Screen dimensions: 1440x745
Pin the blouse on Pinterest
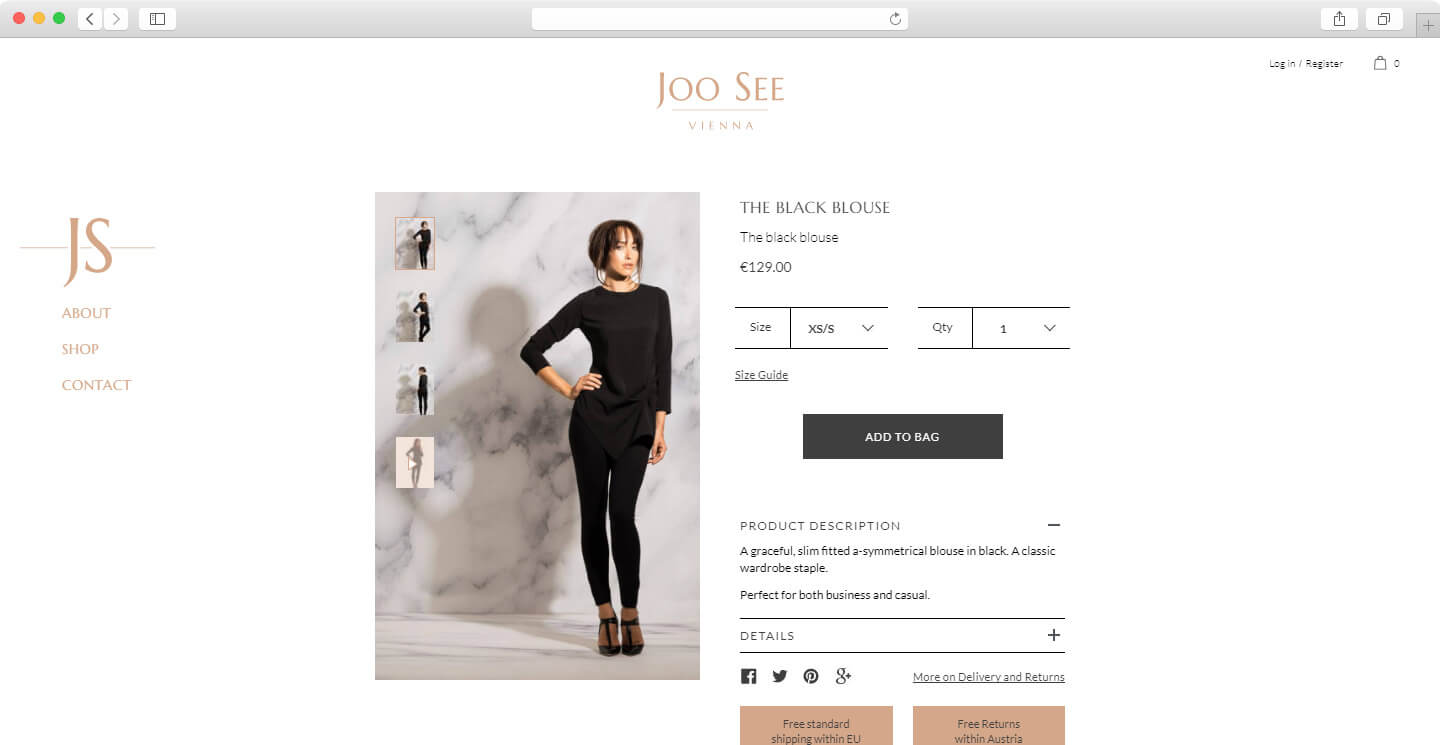(x=811, y=677)
